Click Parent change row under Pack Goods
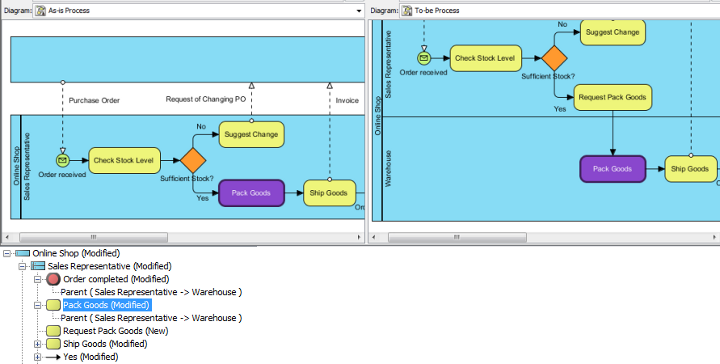 click(x=151, y=318)
